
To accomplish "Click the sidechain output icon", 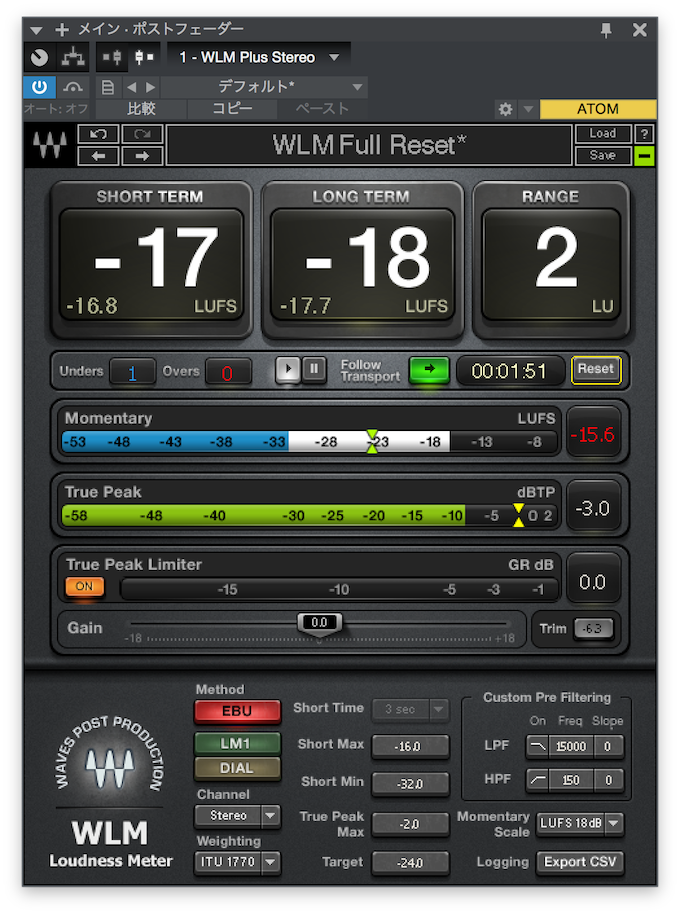I will 143,57.
